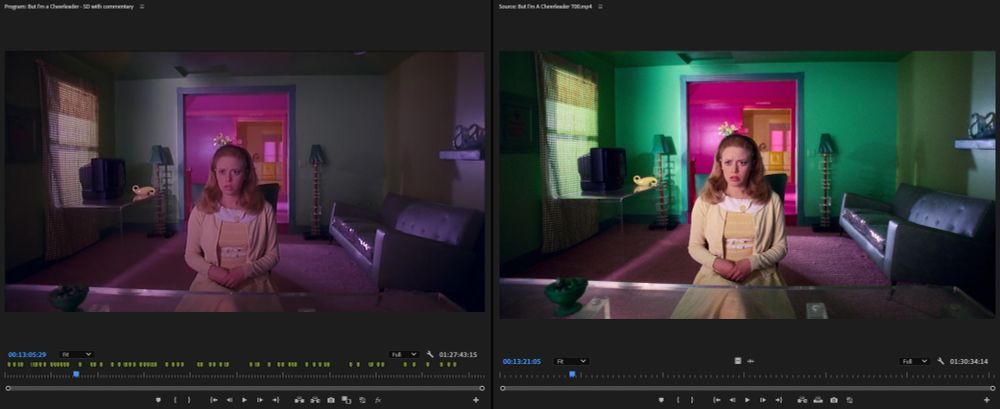This screenshot has height=409, width=1000.
Task: Step back one frame in Source monitor
Action: coord(732,400)
